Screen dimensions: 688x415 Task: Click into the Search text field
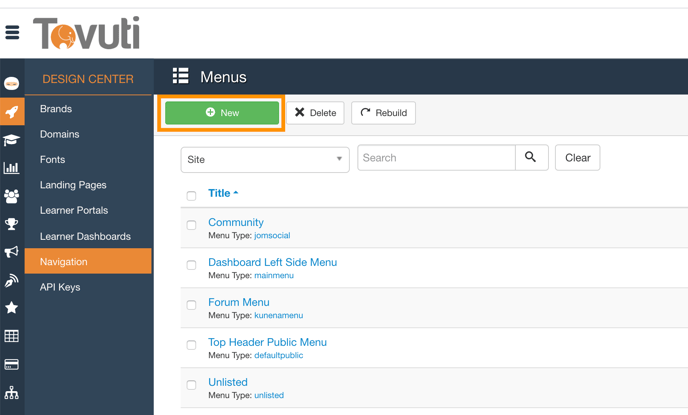coord(436,158)
